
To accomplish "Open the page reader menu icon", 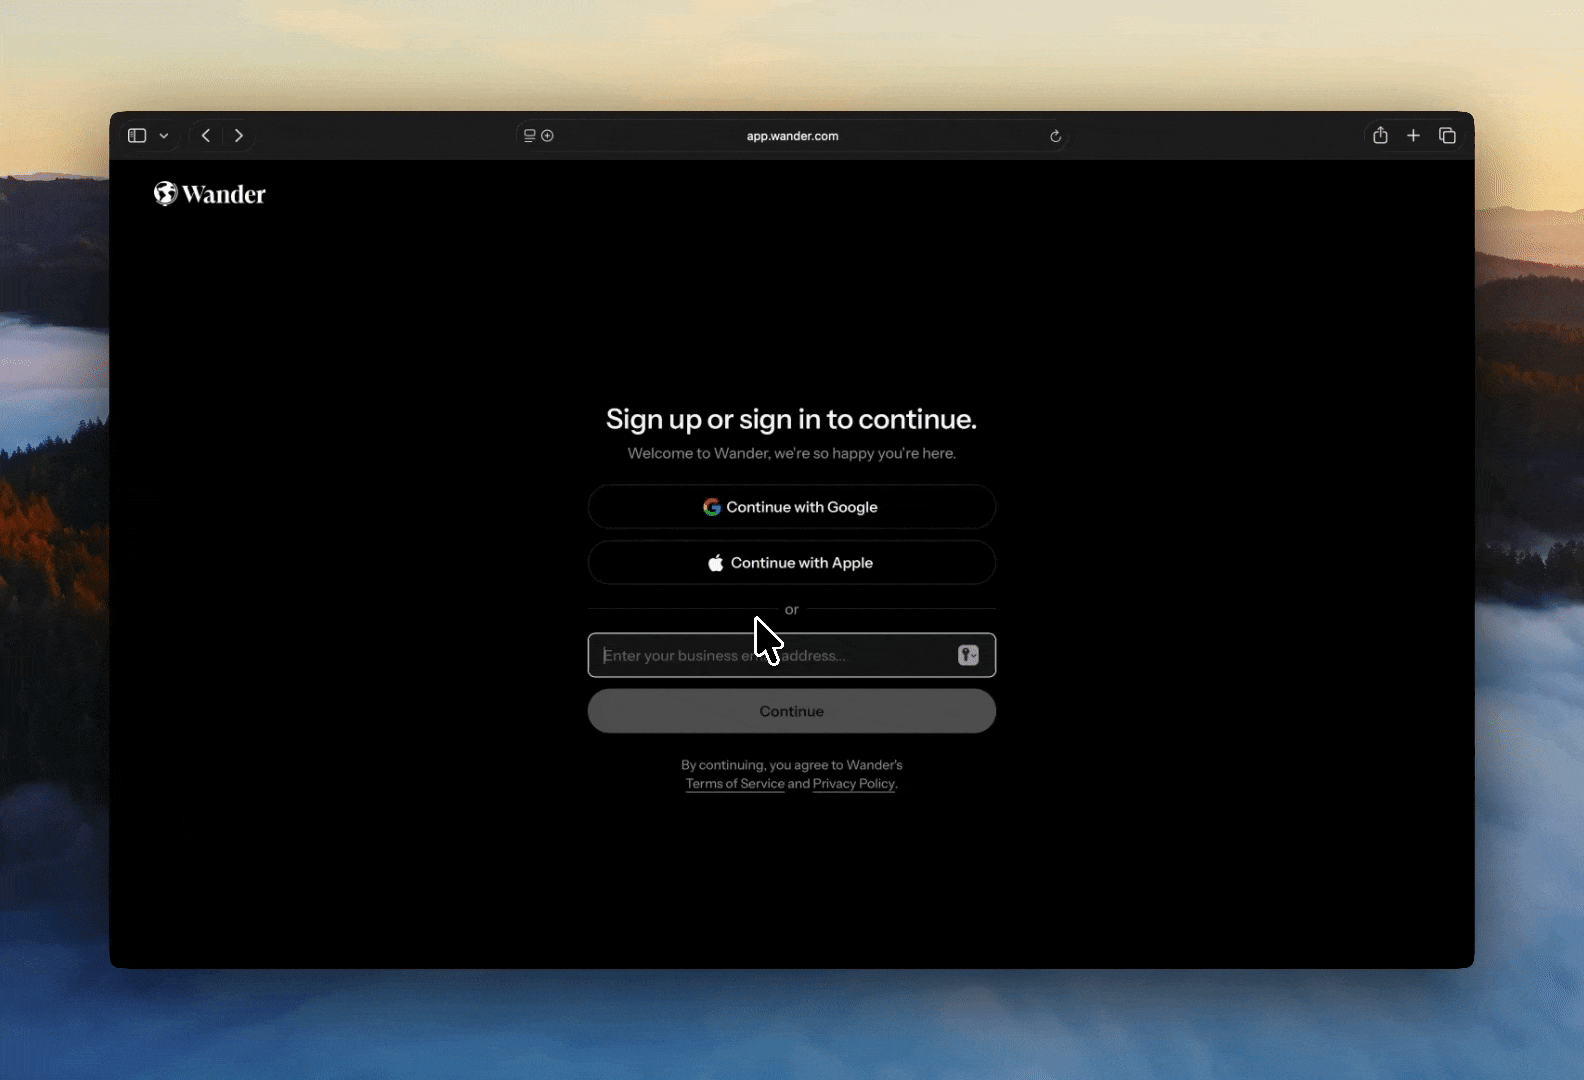I will coord(530,136).
